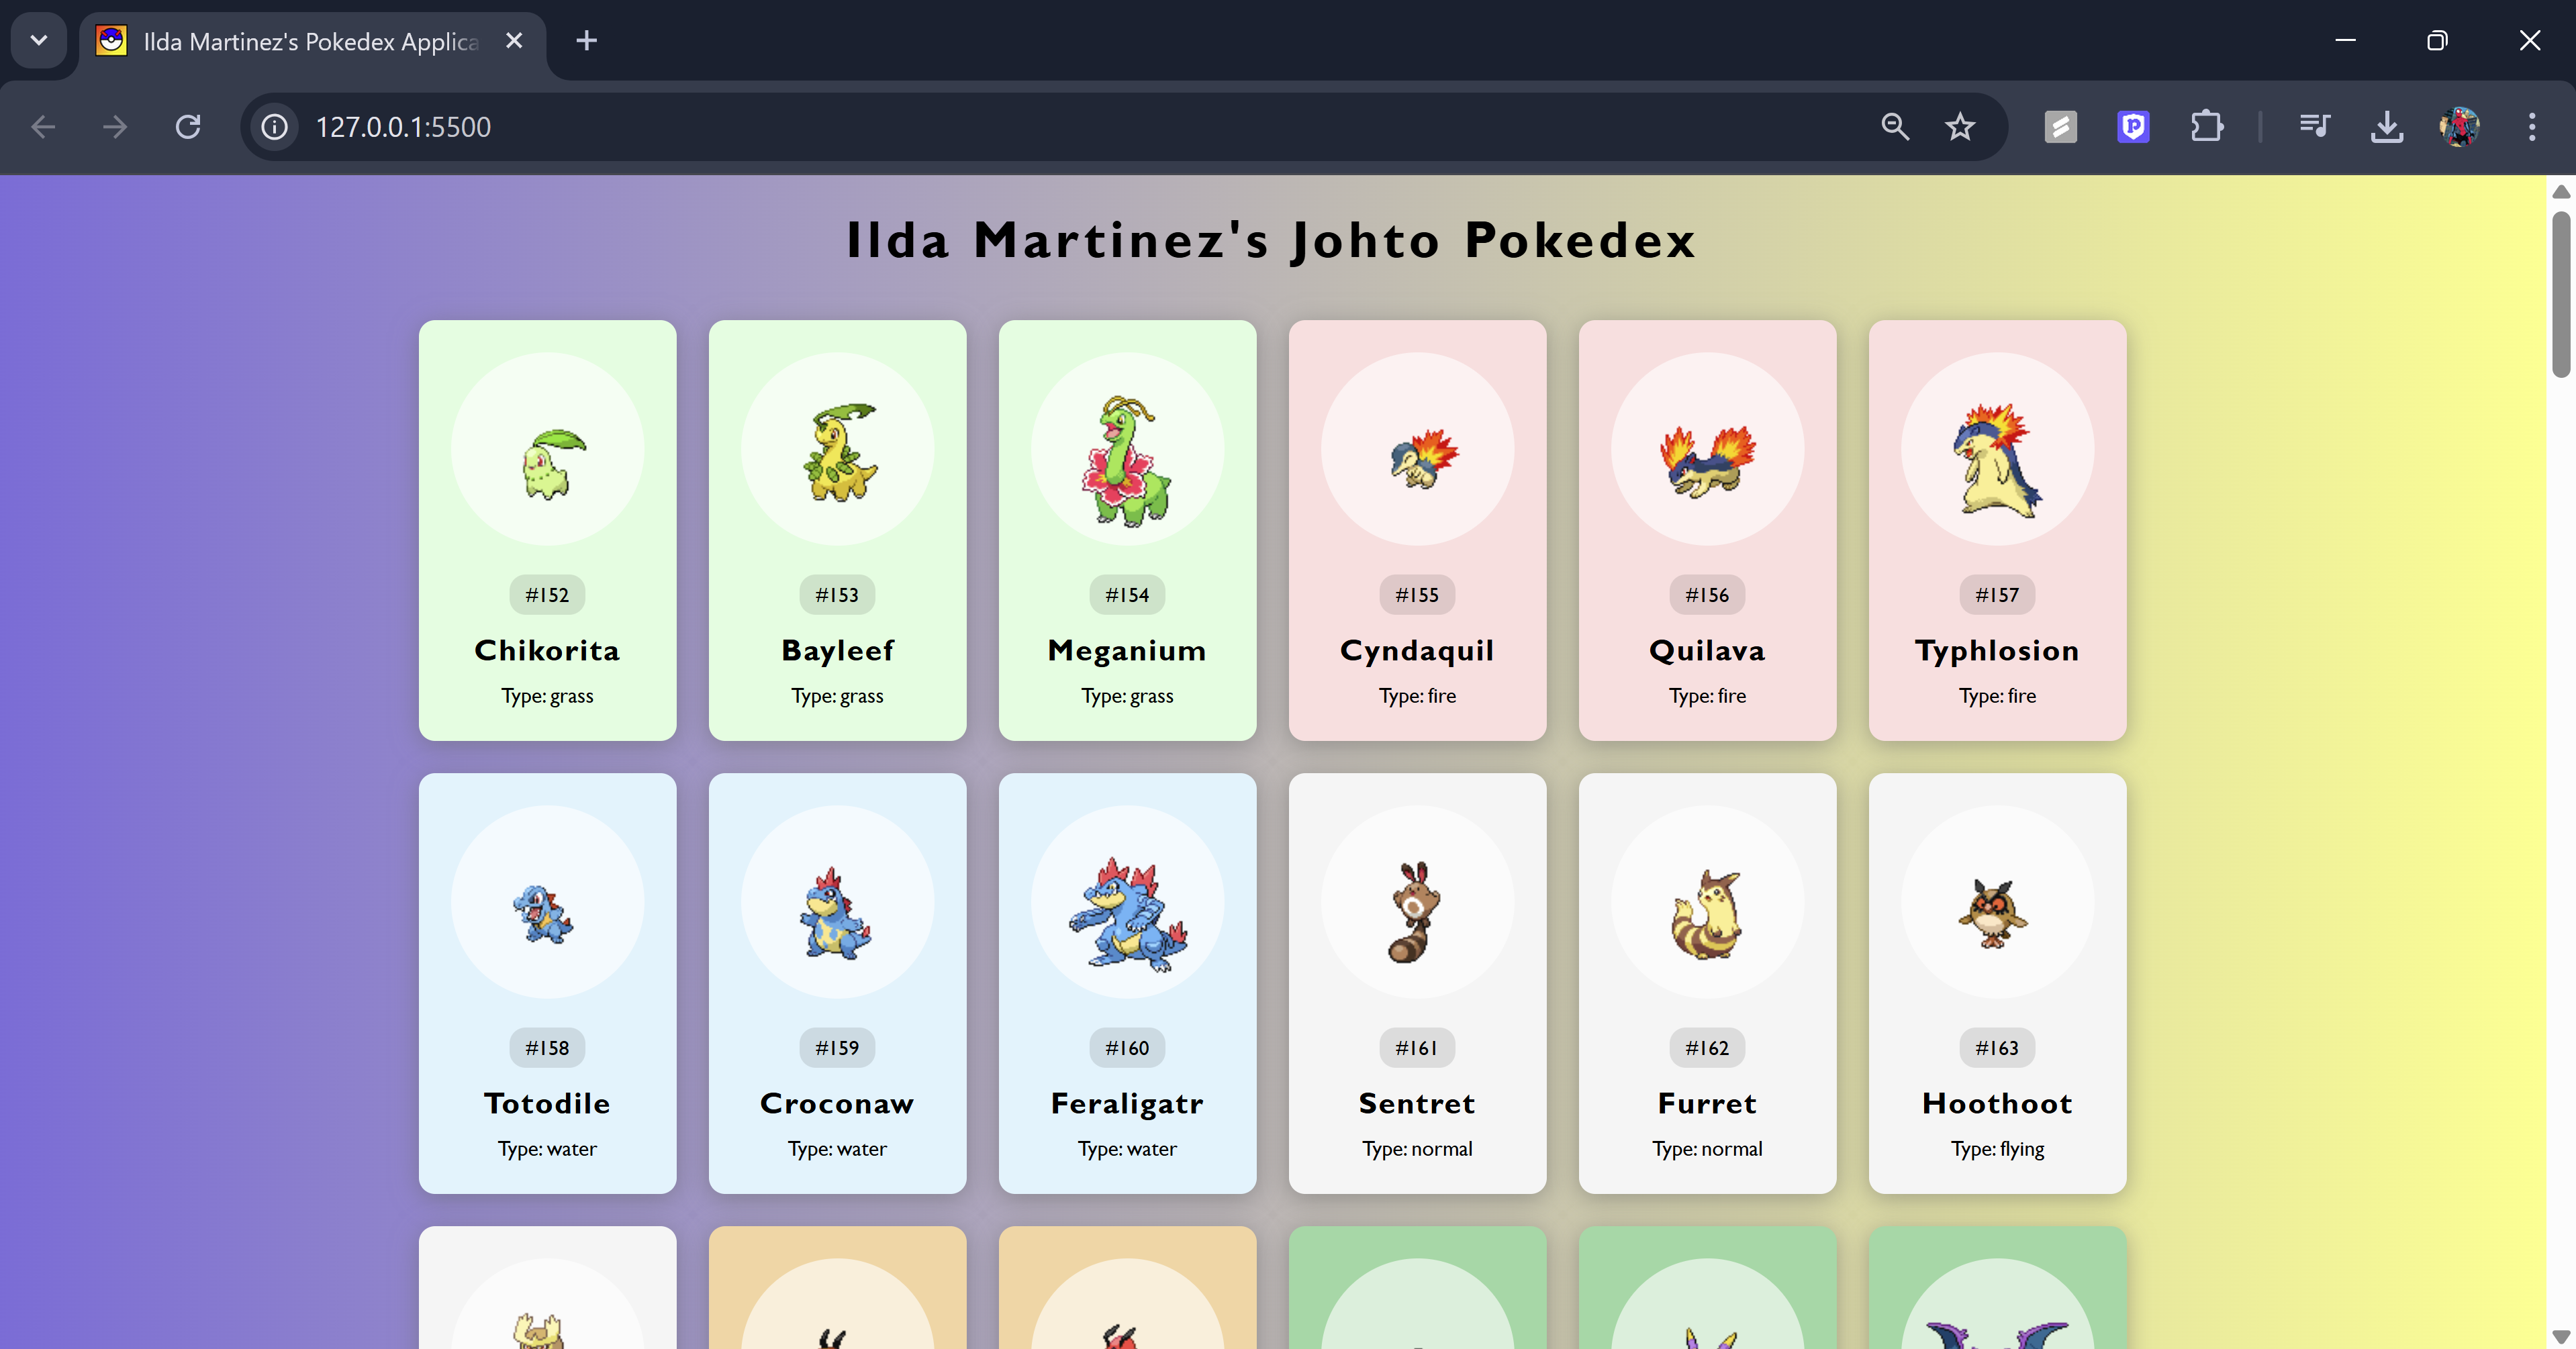The height and width of the screenshot is (1349, 2576).
Task: Open the Downloads icon
Action: pyautogui.click(x=2387, y=127)
